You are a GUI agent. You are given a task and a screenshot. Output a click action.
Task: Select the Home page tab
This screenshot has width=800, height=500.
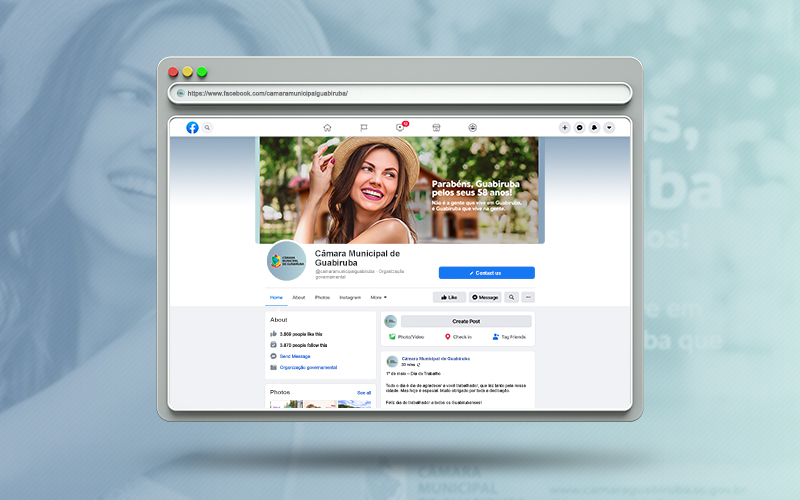(276, 297)
